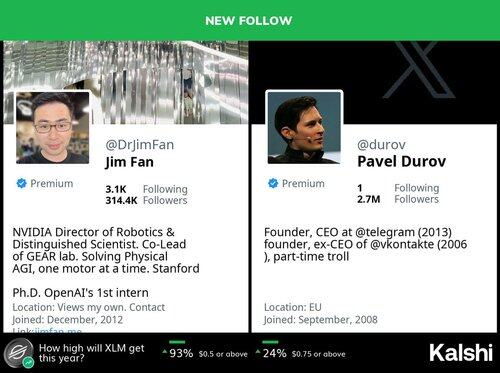Click Jim Fan's profile photo
Image resolution: width=500 pixels, height=373 pixels.
52,128
